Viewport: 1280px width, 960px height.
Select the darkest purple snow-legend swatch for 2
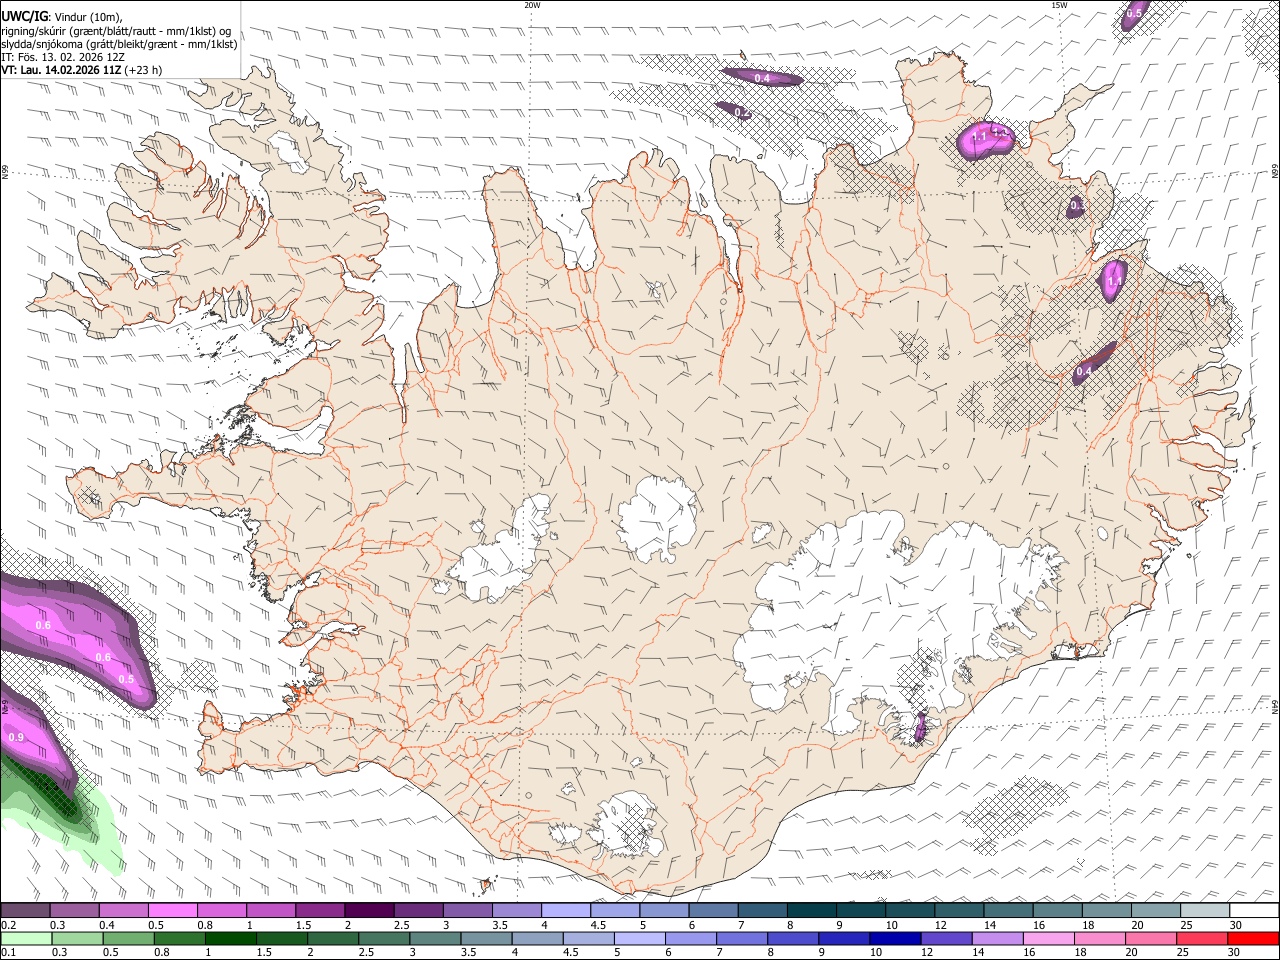tap(368, 910)
